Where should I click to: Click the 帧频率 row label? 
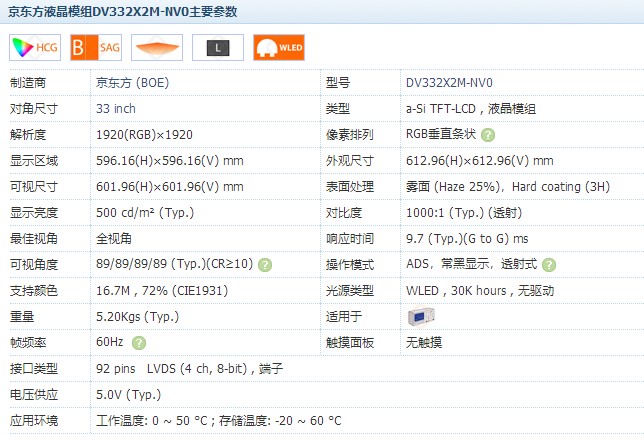pos(28,343)
